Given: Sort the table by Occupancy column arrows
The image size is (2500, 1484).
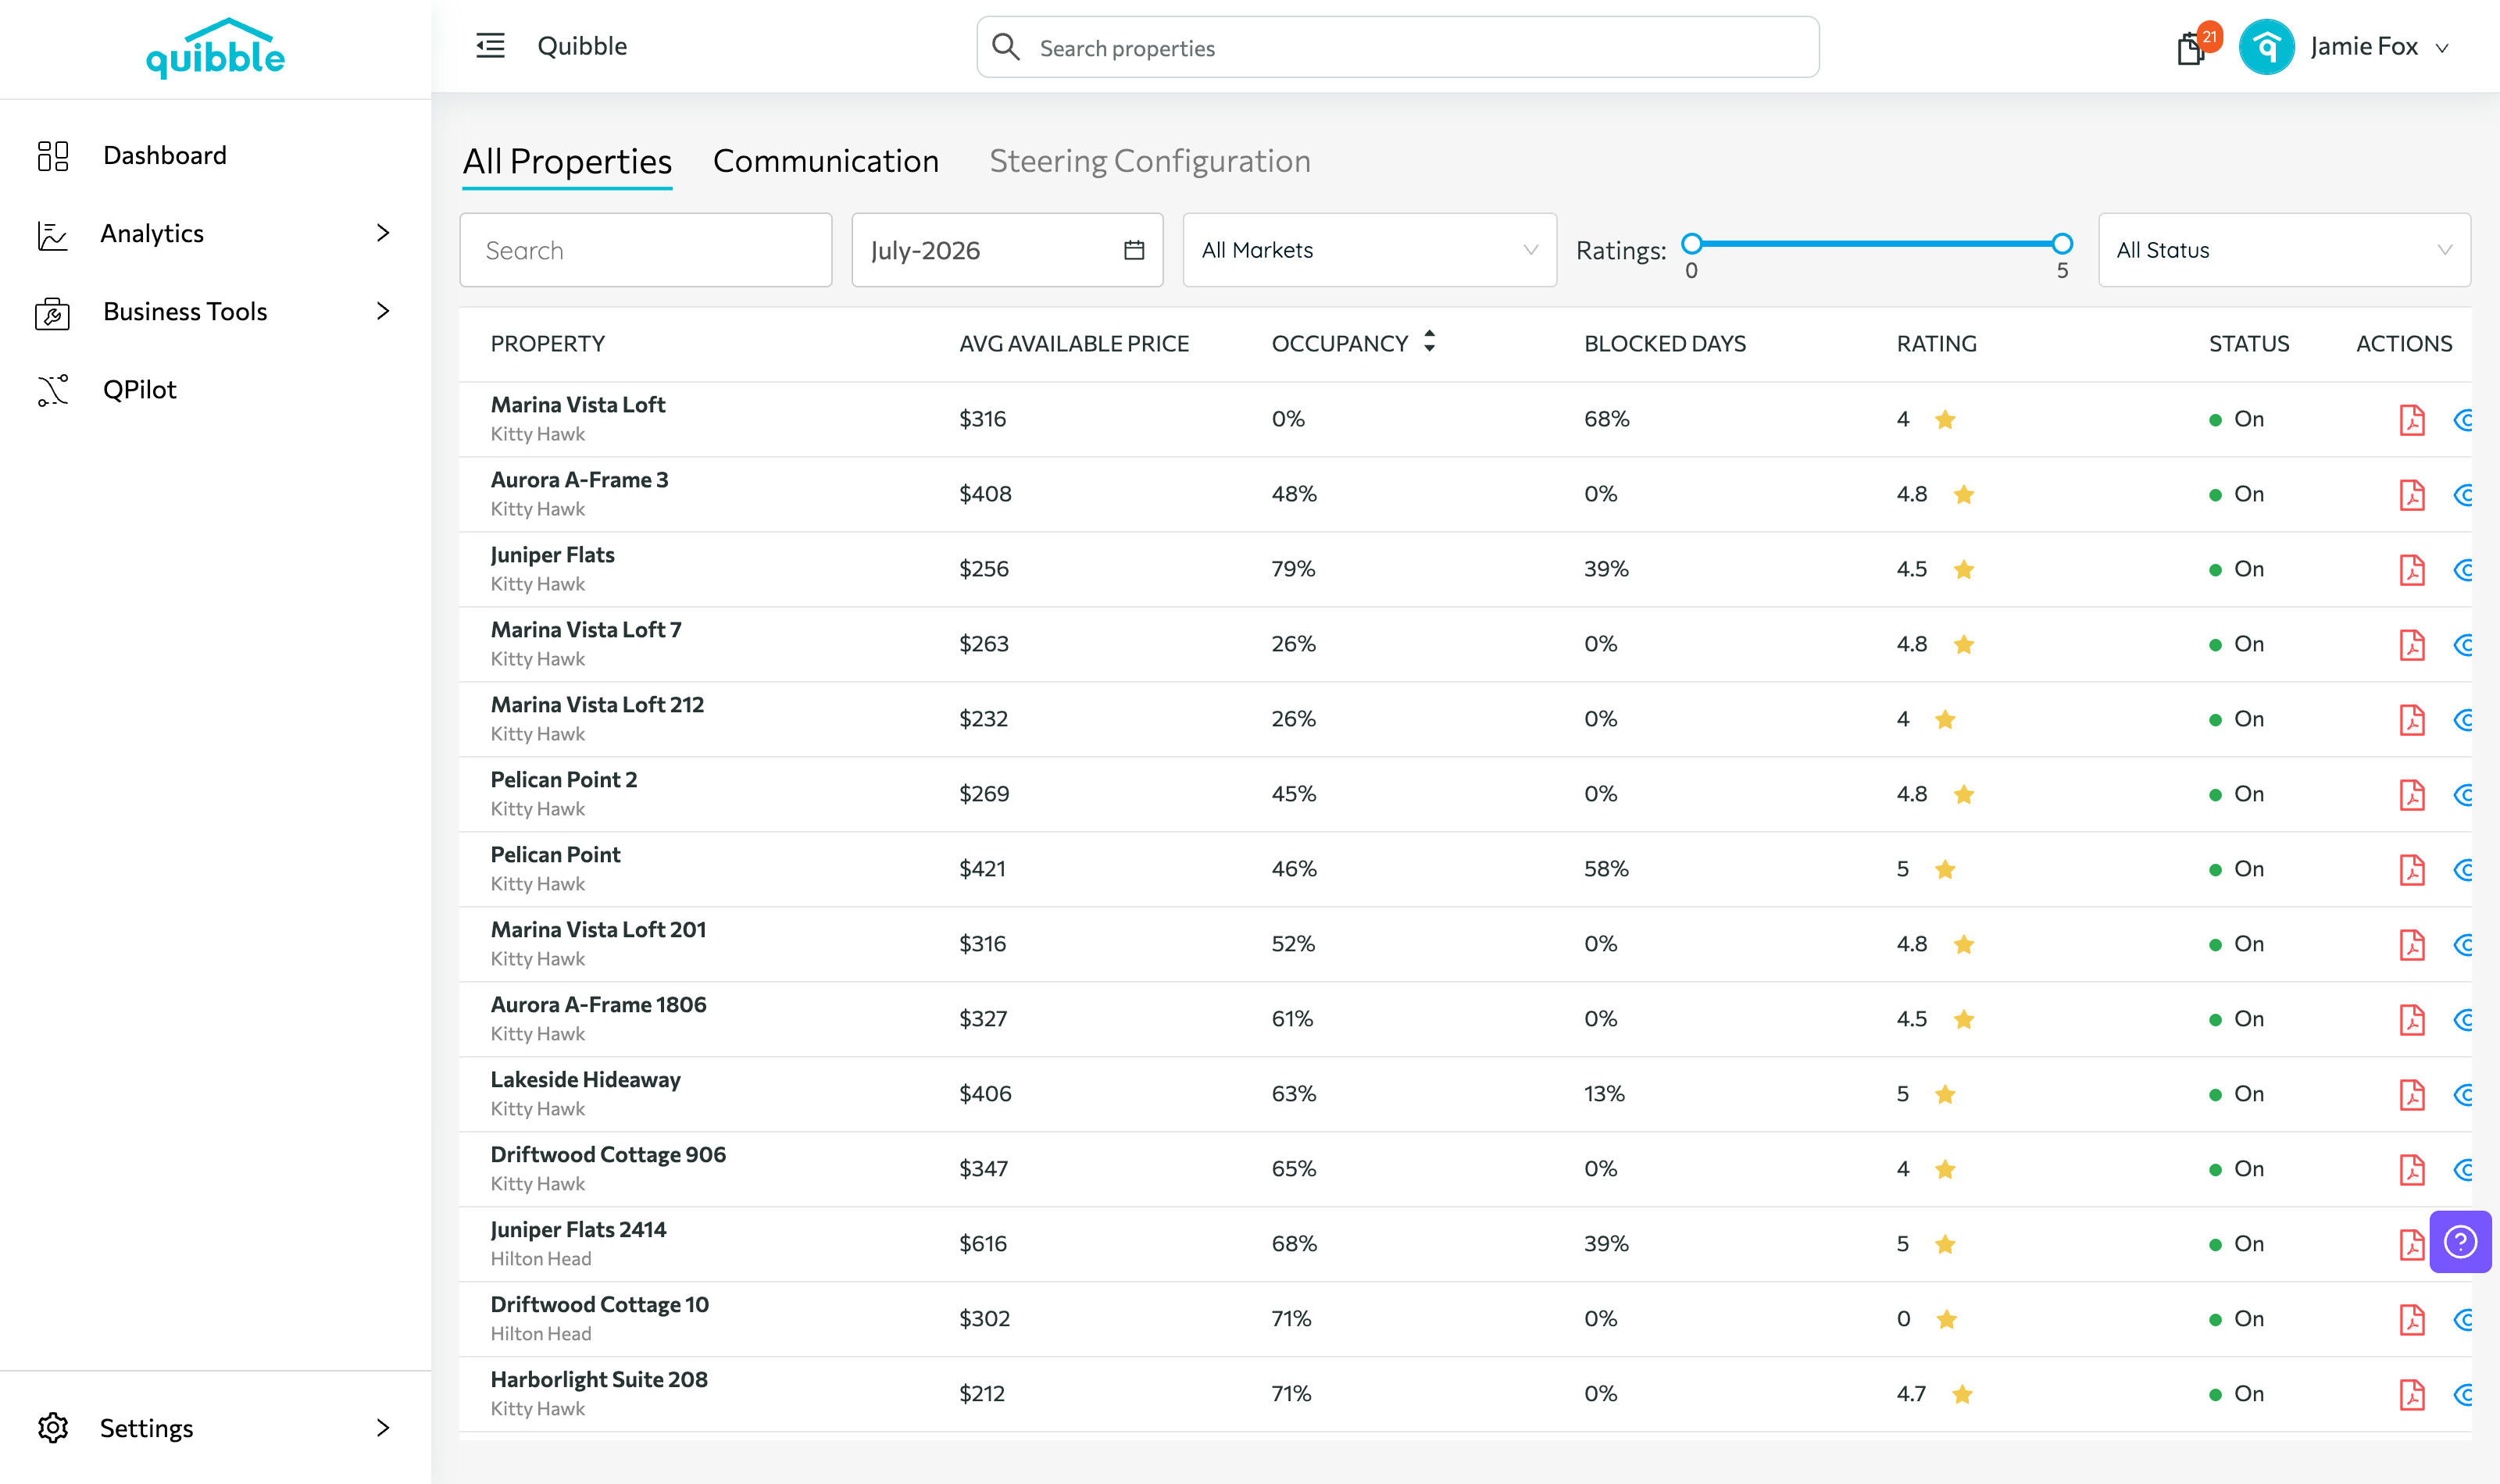Looking at the screenshot, I should (x=1429, y=342).
